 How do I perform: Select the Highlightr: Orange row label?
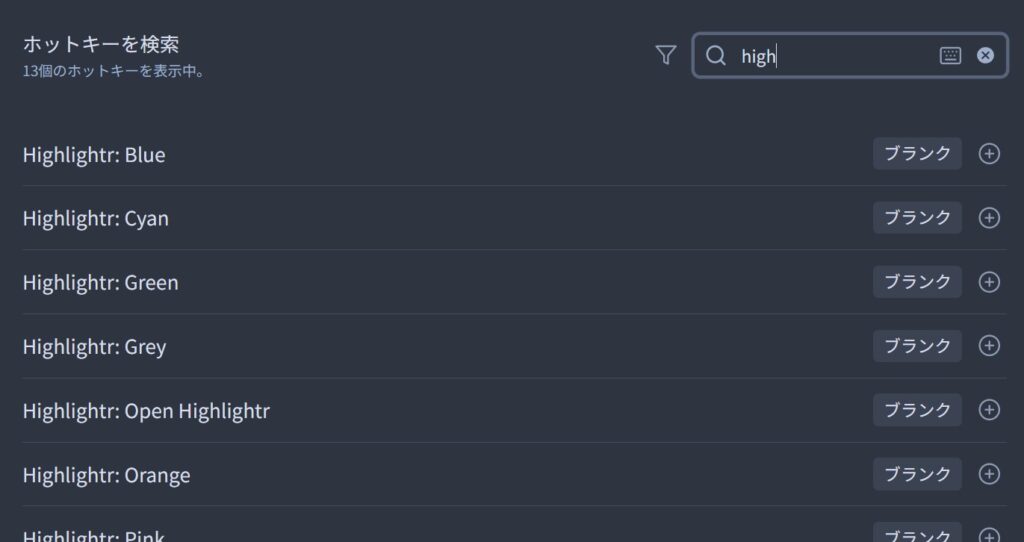pyautogui.click(x=106, y=475)
